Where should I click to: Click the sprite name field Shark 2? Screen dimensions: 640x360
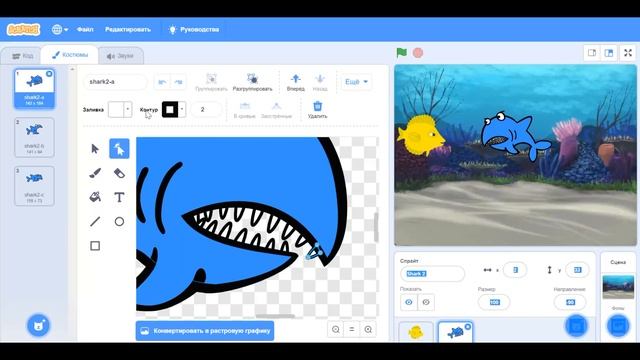coord(432,273)
